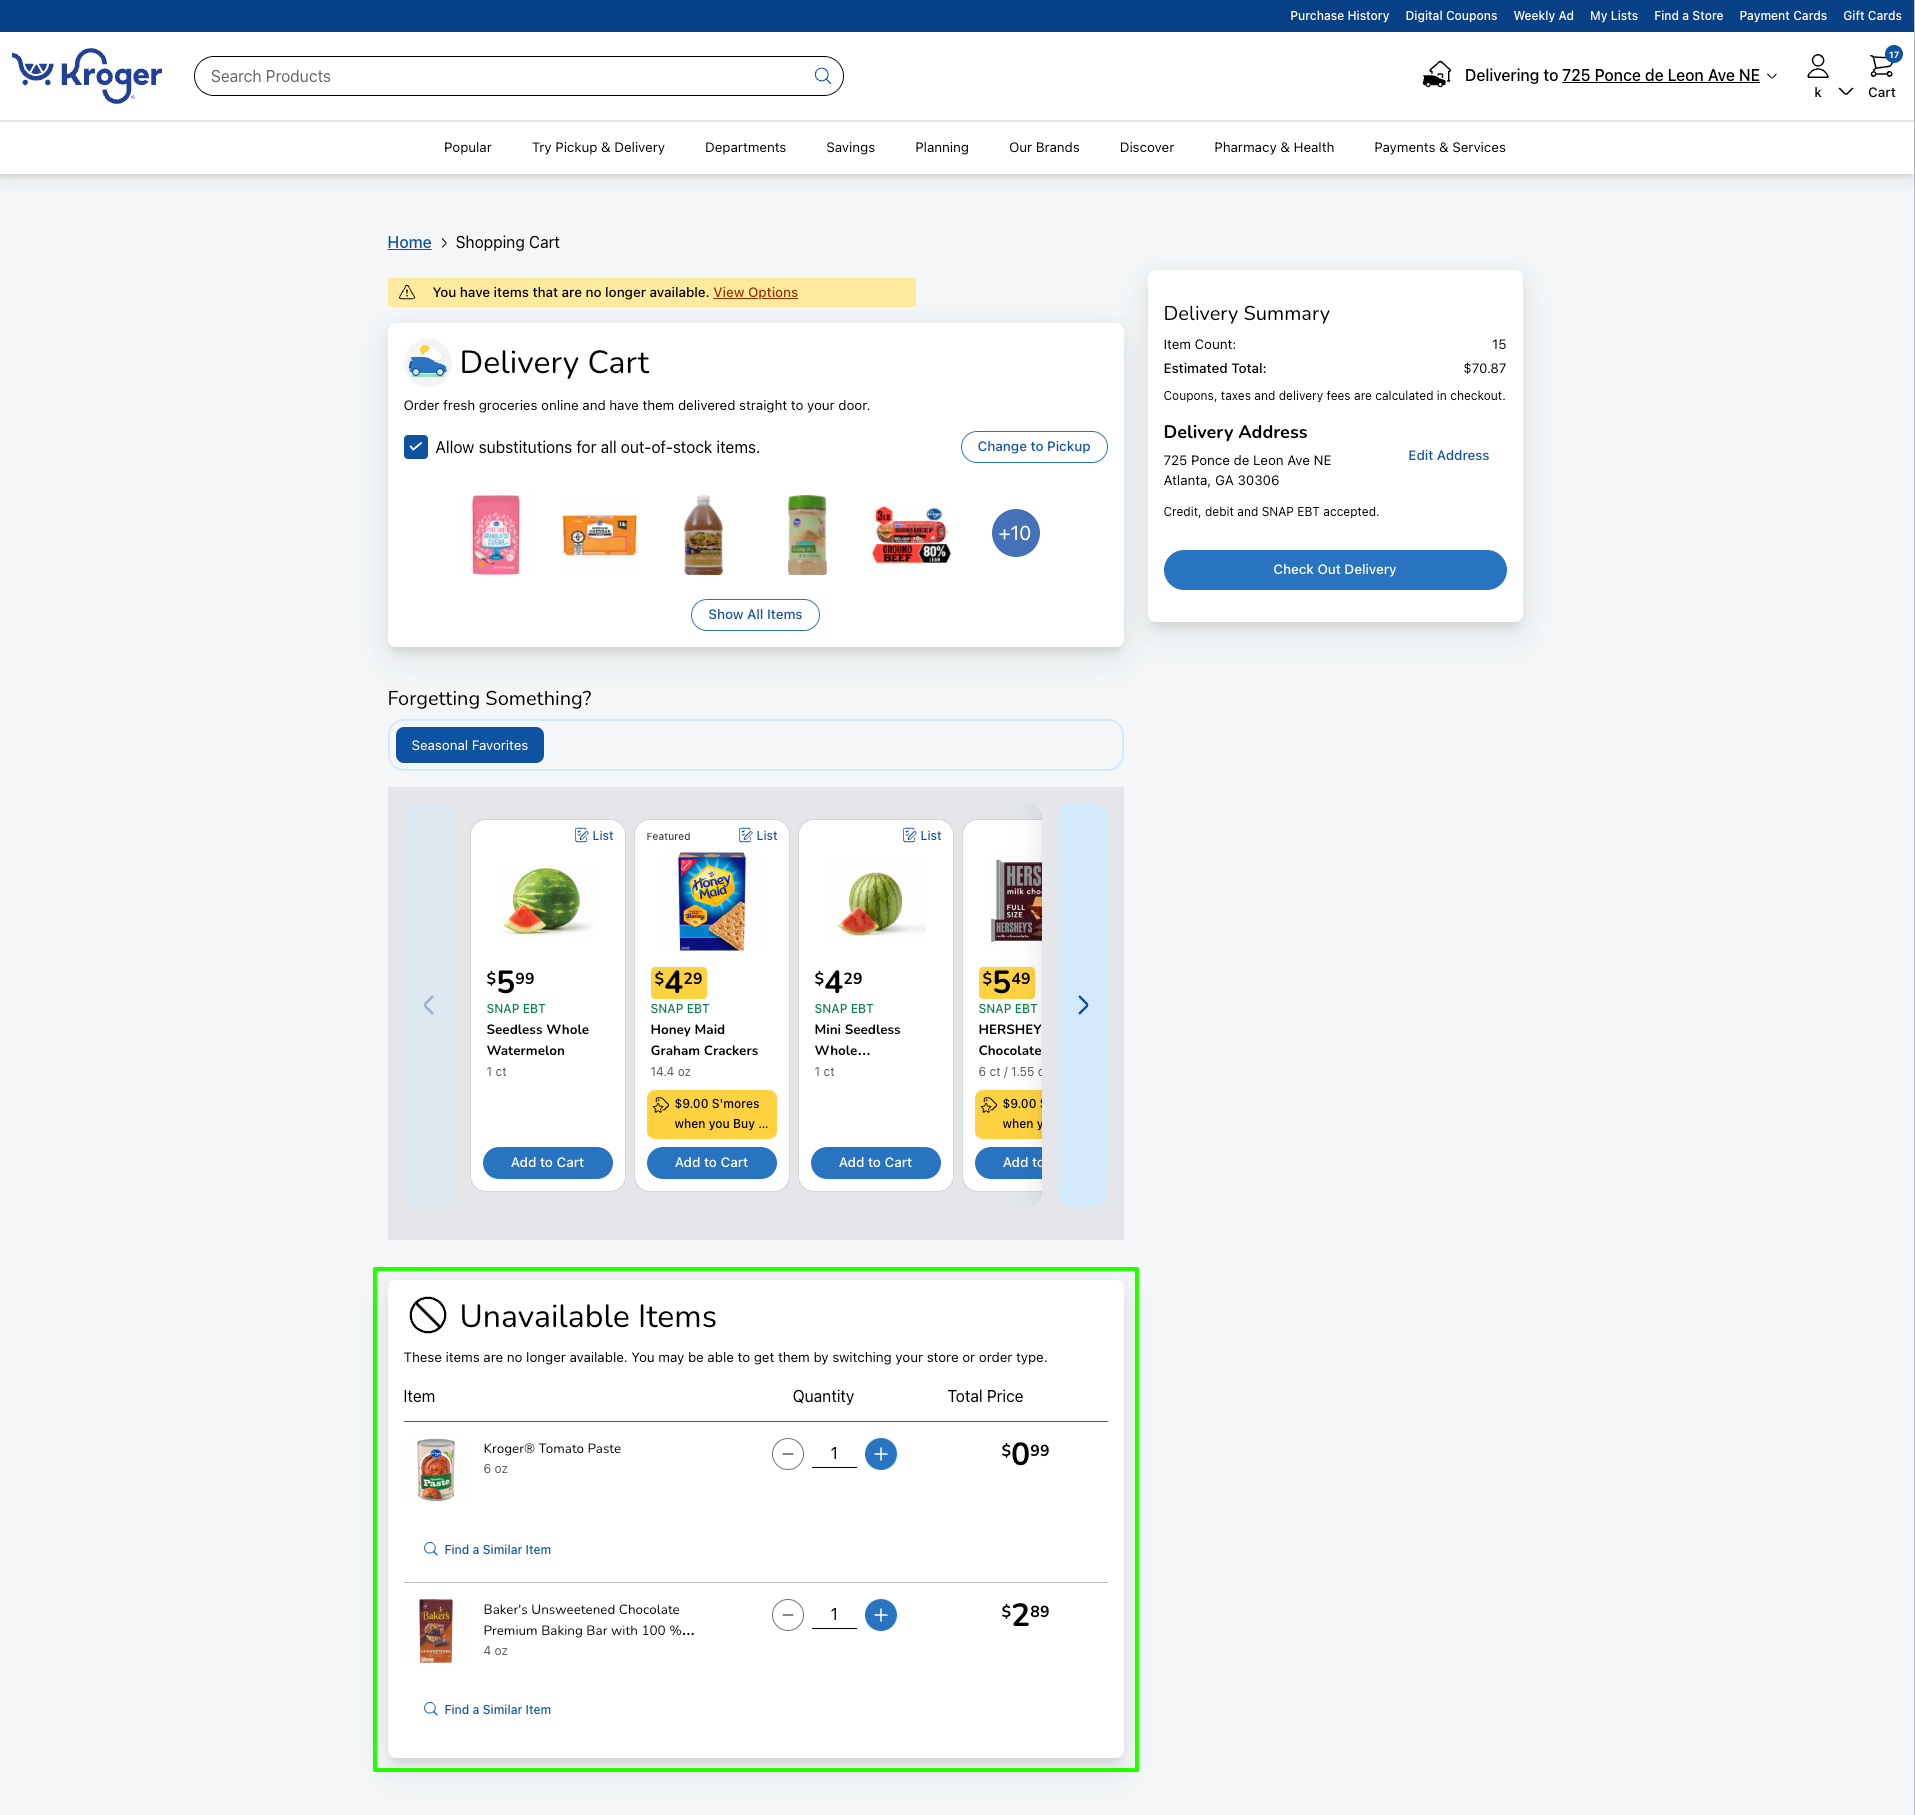Open Digital Coupons link

click(1451, 16)
